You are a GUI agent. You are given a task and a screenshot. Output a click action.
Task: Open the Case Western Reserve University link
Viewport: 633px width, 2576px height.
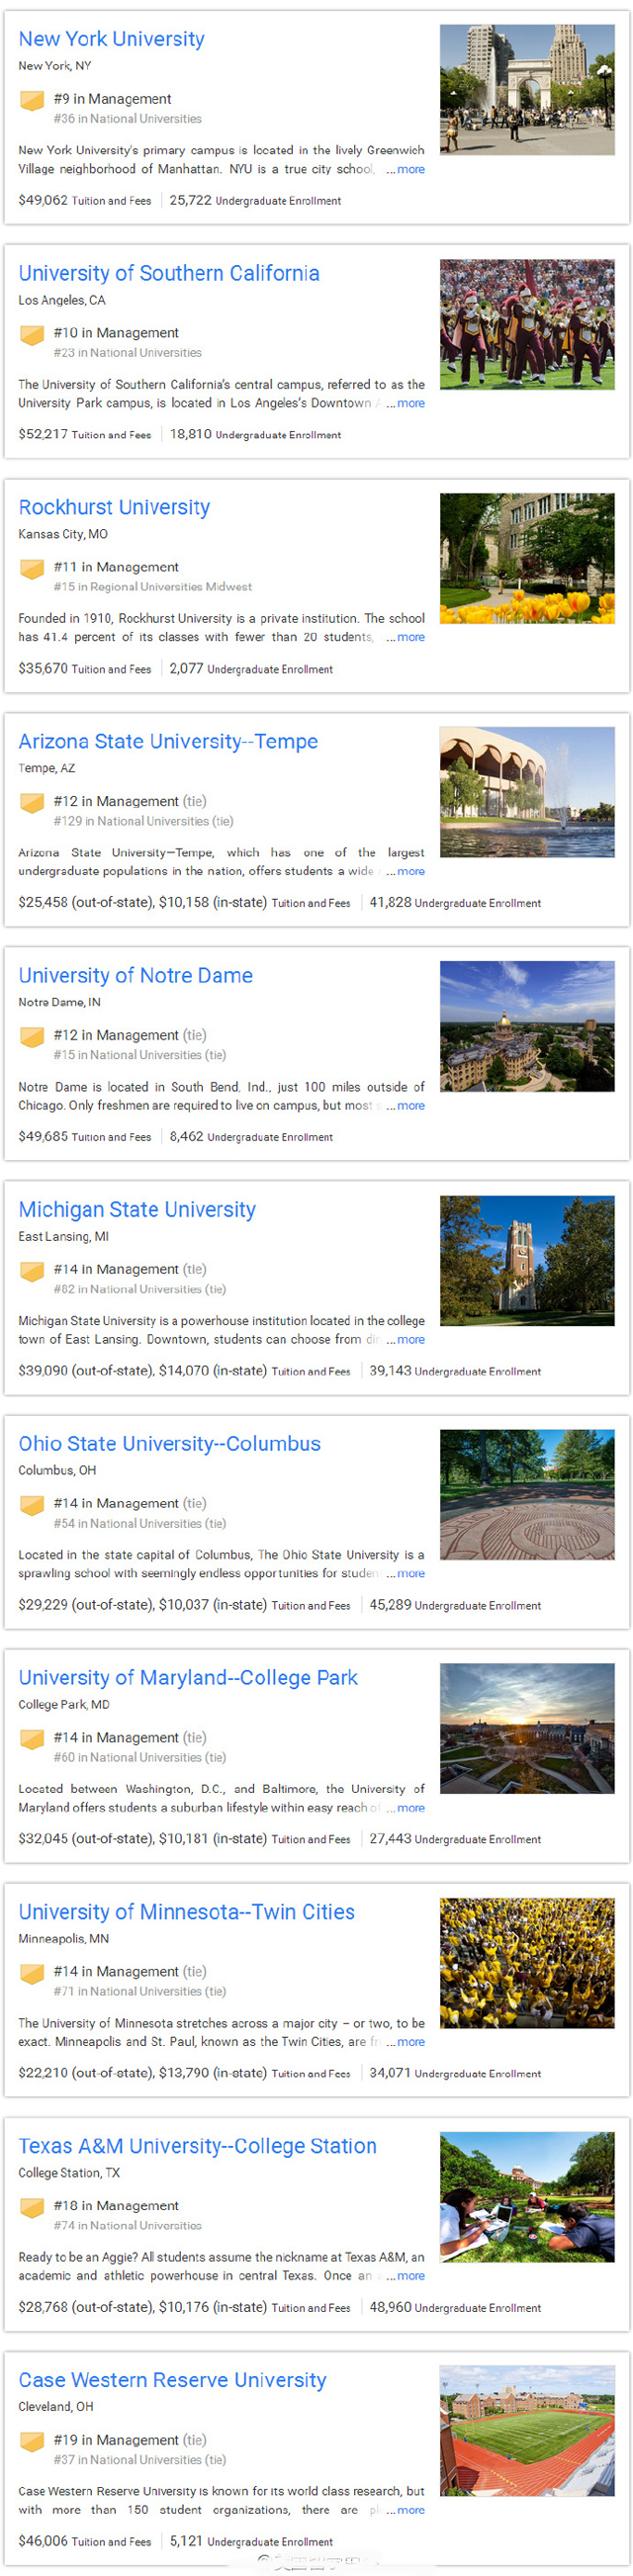(x=172, y=2380)
